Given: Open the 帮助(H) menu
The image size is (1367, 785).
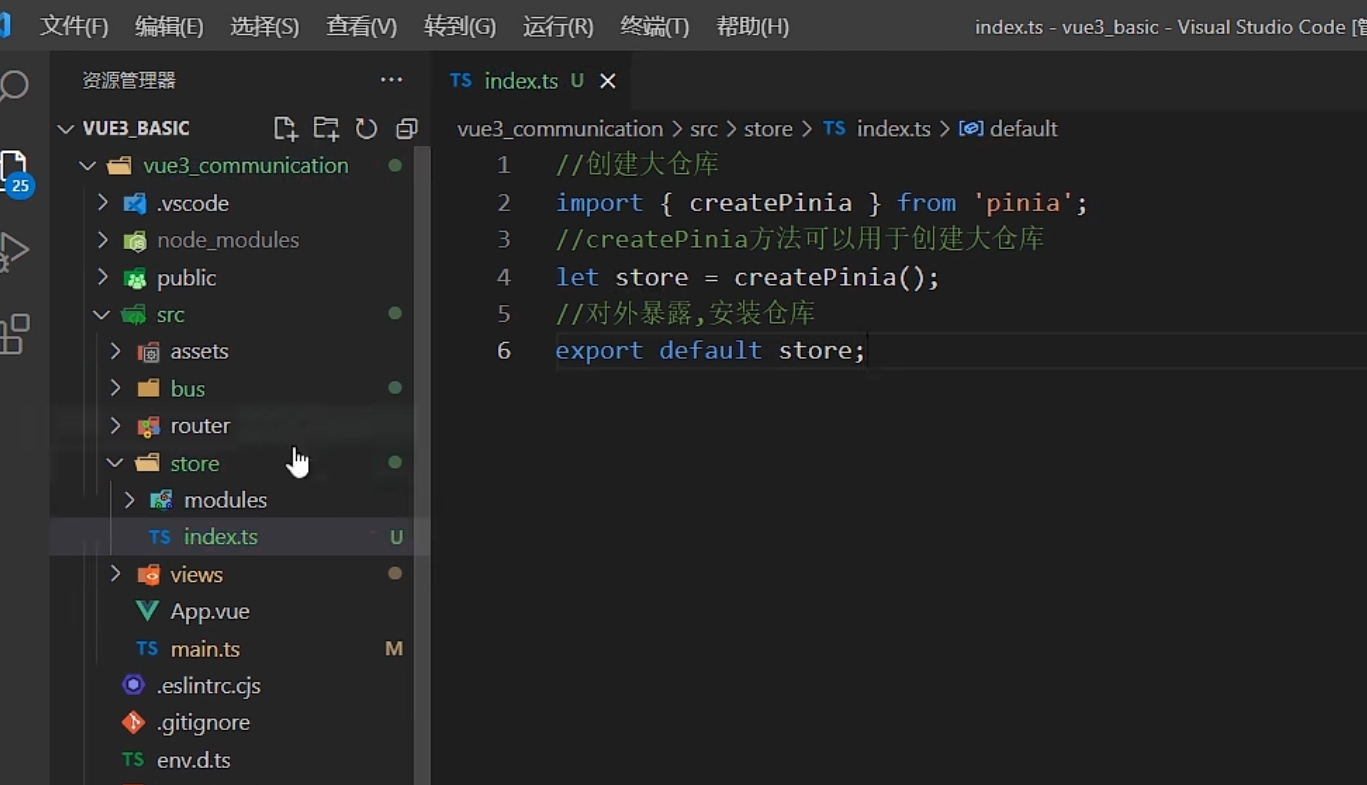Looking at the screenshot, I should tap(753, 26).
